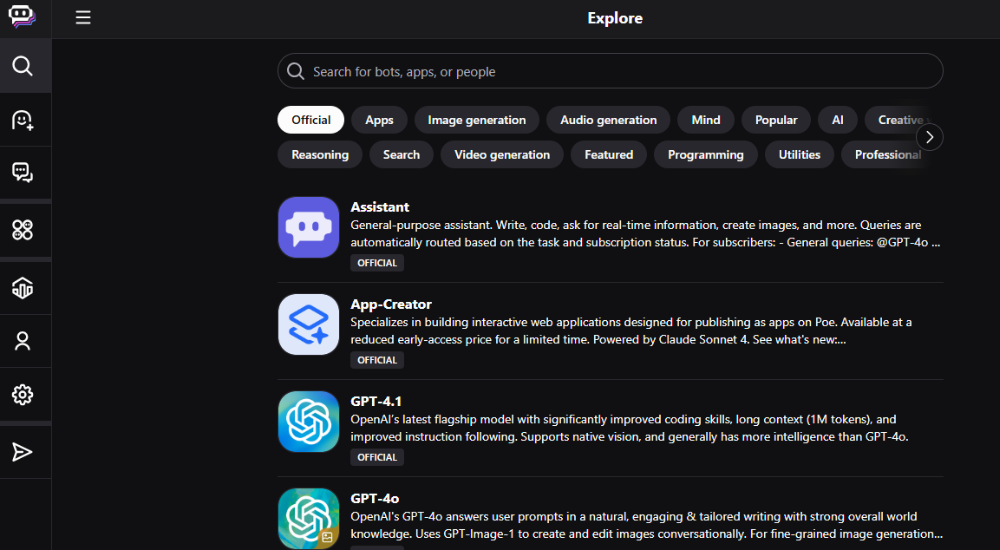This screenshot has height=550, width=1000.
Task: Select the Popular category filter
Action: click(x=776, y=120)
